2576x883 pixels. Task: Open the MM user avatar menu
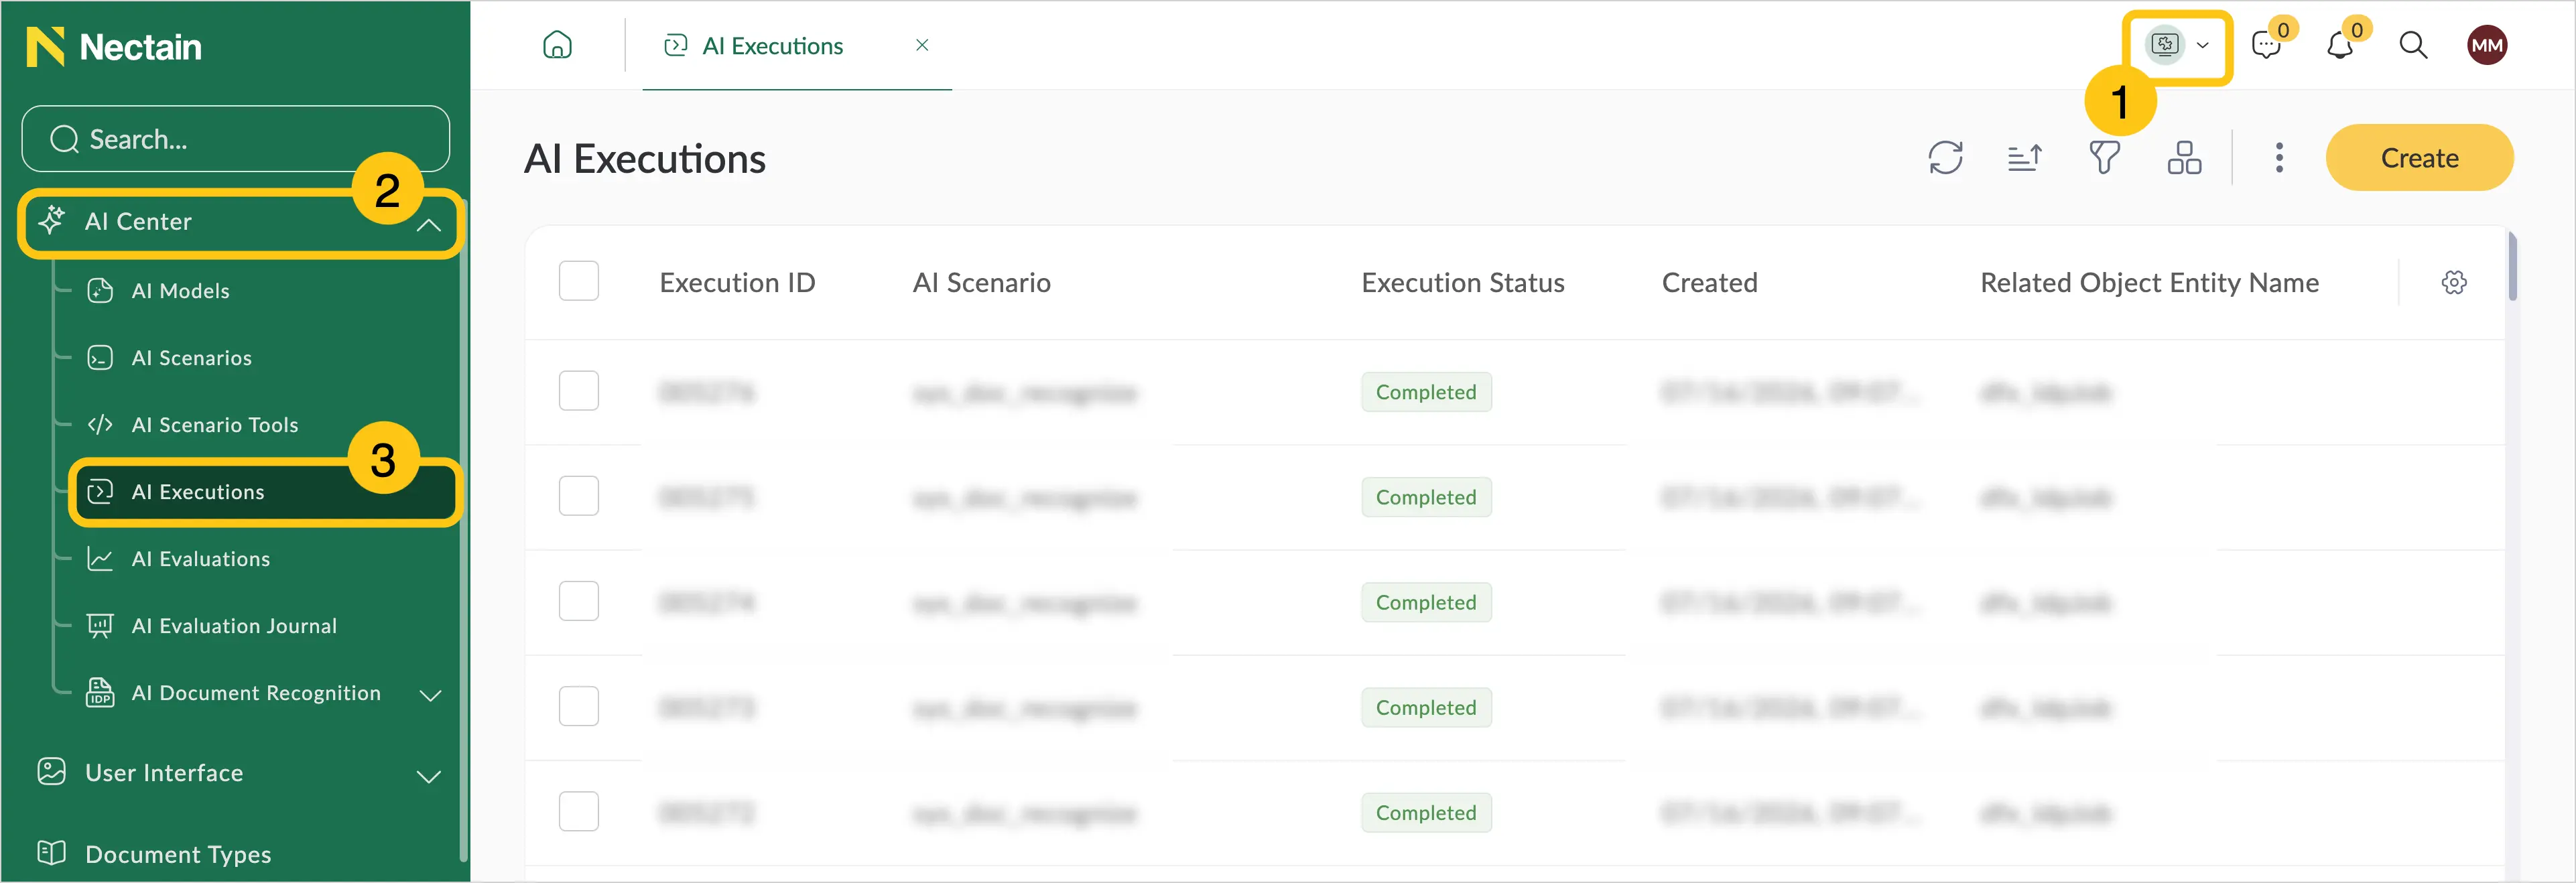2487,45
